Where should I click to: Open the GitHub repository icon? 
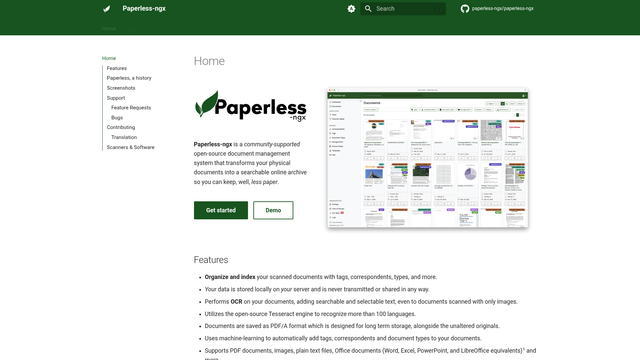[465, 9]
